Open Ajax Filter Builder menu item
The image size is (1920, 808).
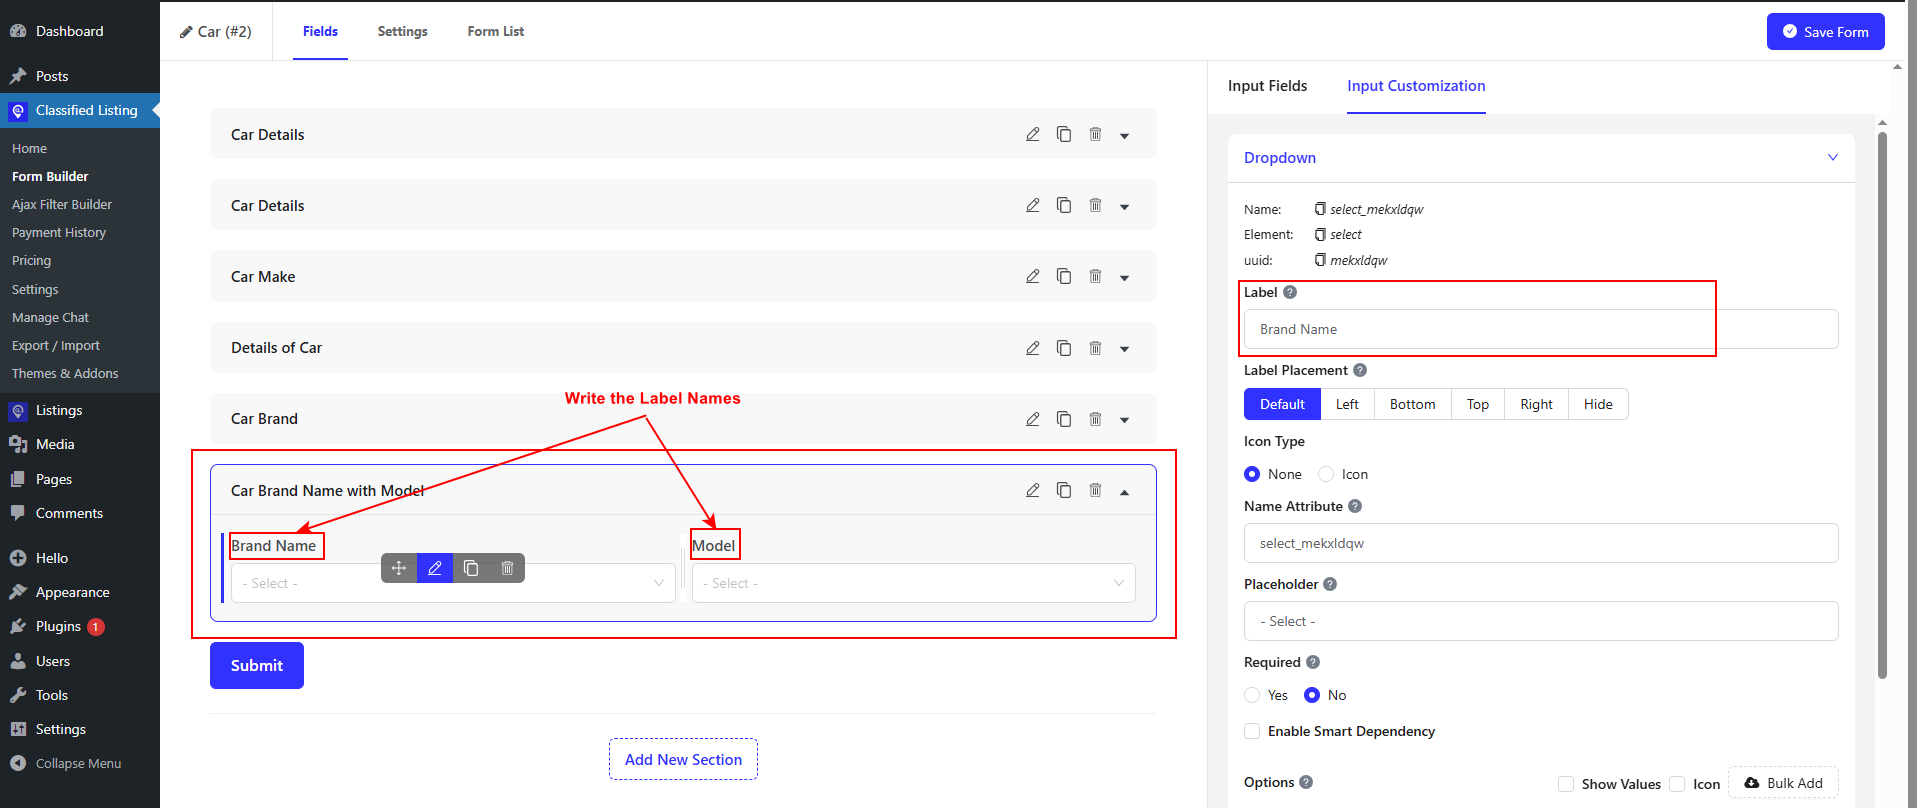pyautogui.click(x=62, y=204)
